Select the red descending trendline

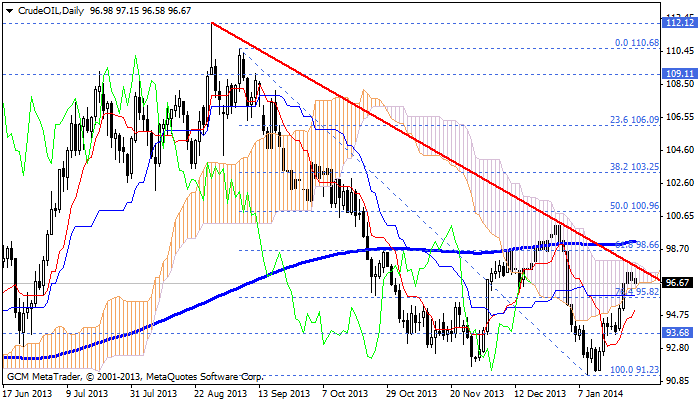tap(400, 129)
